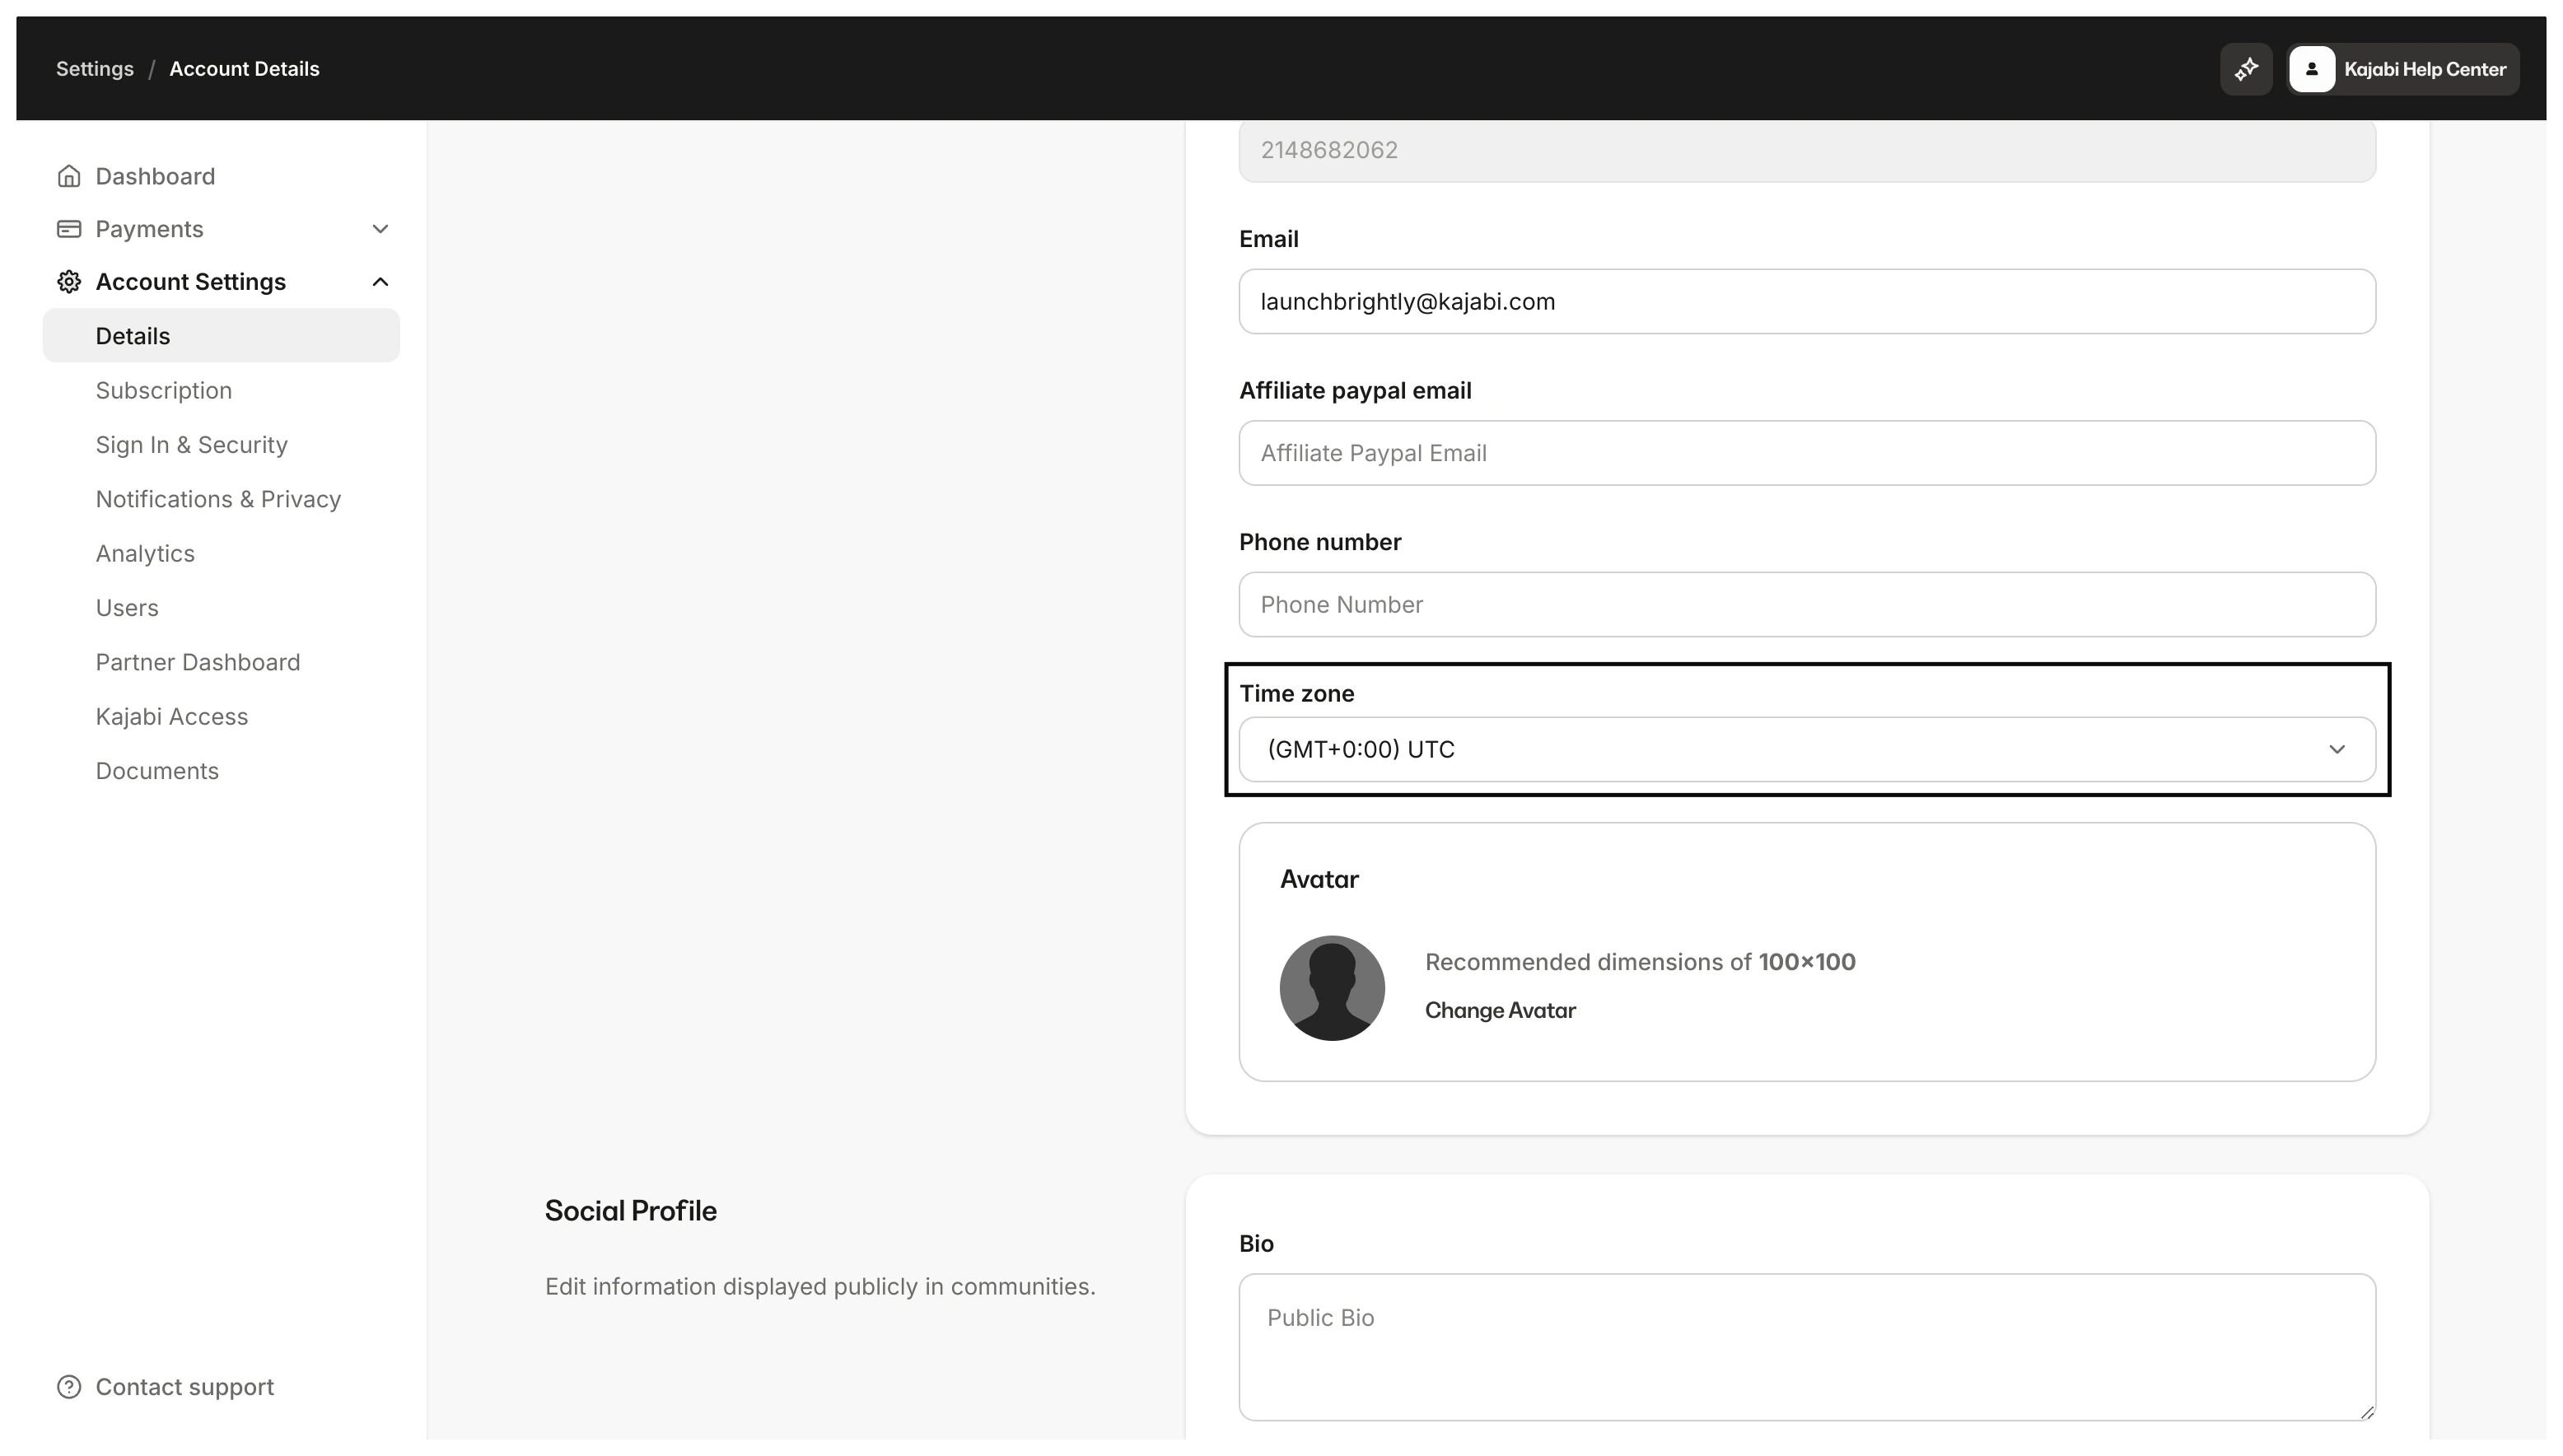Click the Change Avatar link
Image resolution: width=2563 pixels, height=1456 pixels.
click(x=1500, y=1010)
